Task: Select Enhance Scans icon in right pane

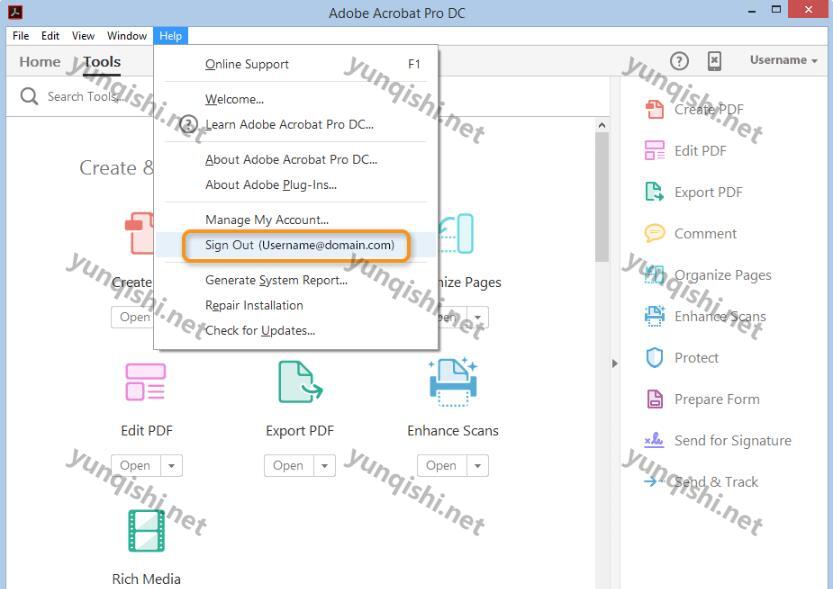Action: pyautogui.click(x=654, y=316)
